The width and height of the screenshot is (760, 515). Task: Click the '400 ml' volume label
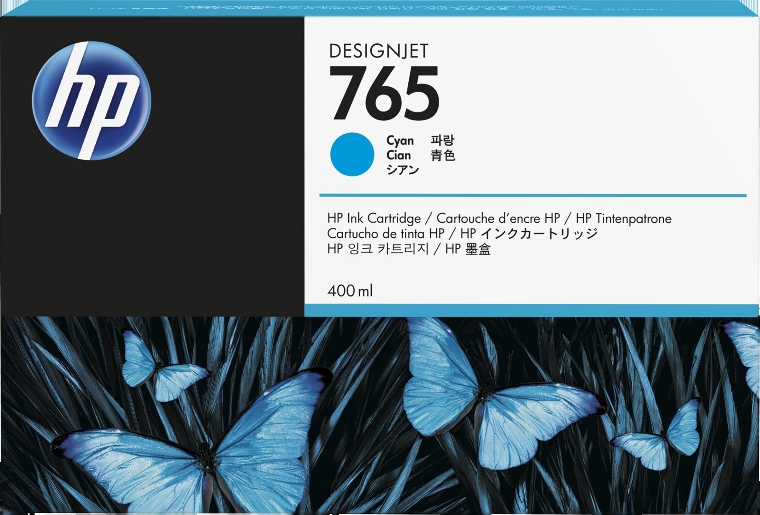pos(350,291)
